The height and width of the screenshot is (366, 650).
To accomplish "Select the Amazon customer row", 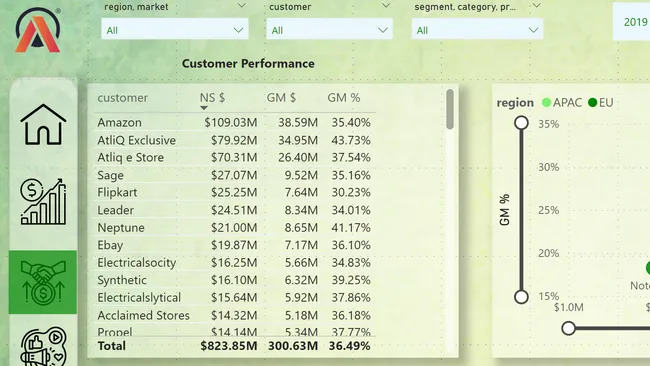I will coord(234,123).
